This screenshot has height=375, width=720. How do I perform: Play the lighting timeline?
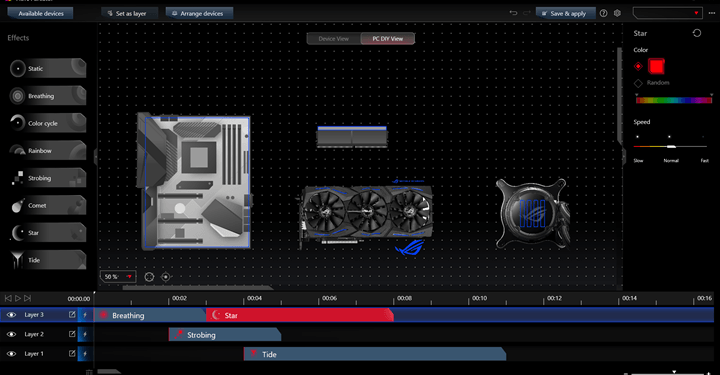18,298
